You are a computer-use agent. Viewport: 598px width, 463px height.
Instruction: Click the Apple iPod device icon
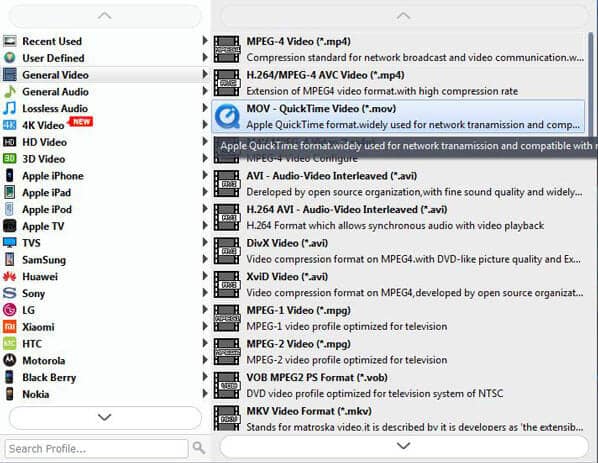10,209
